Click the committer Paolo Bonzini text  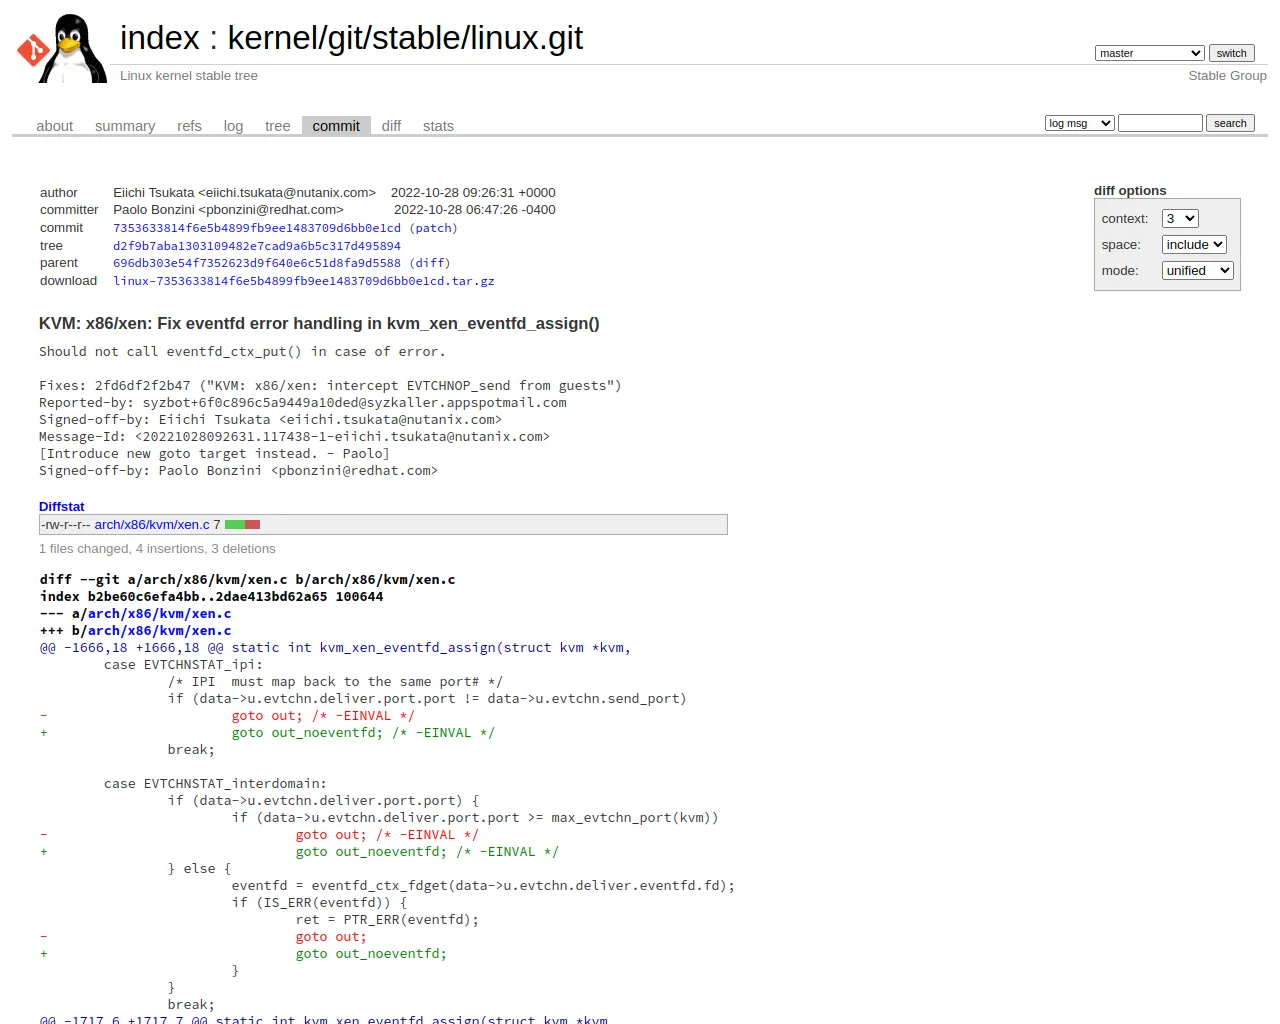coord(228,210)
